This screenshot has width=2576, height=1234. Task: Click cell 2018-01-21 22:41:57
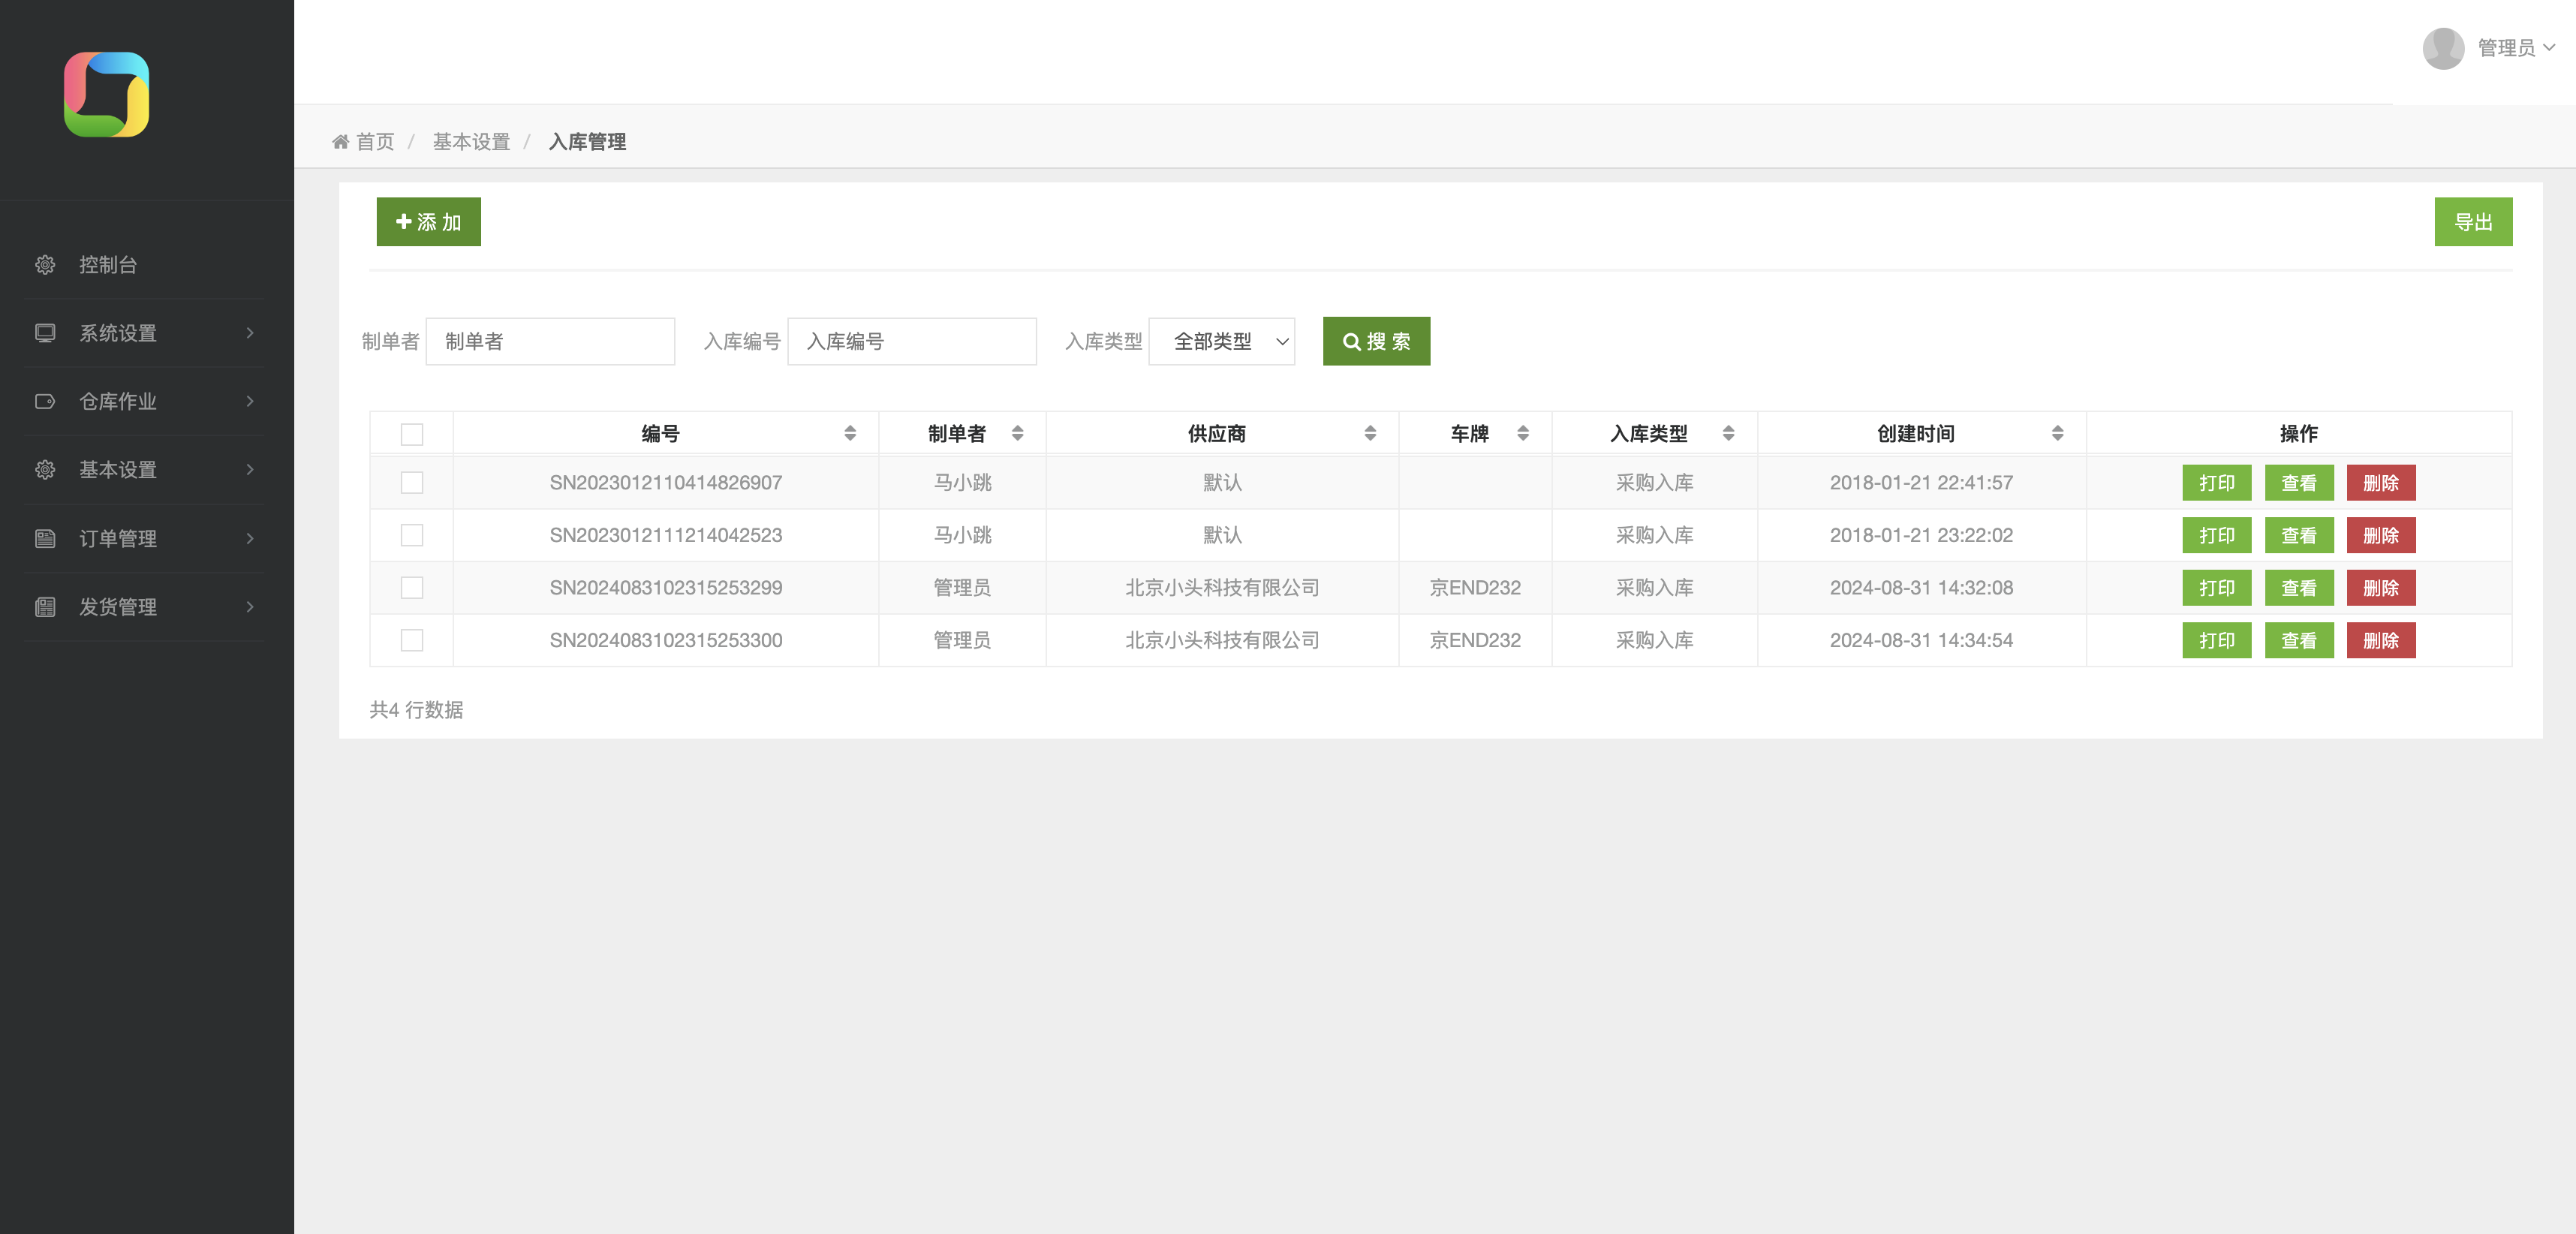pos(1921,482)
